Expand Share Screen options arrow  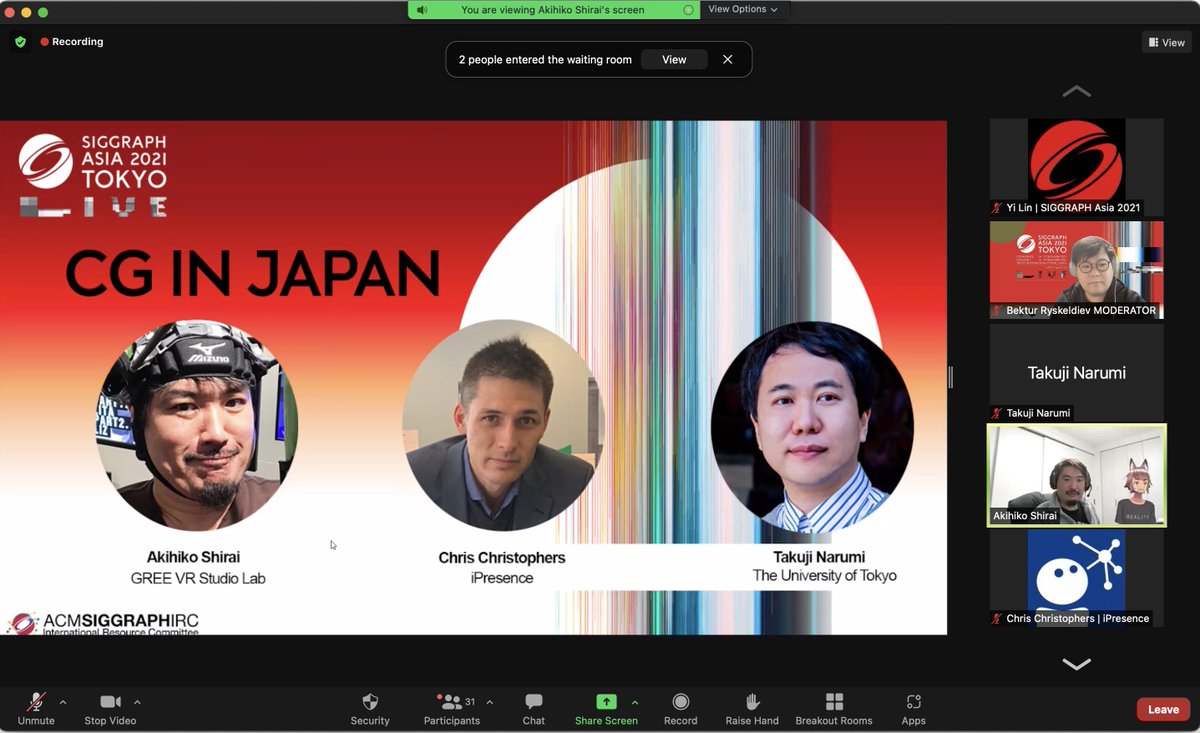(x=635, y=702)
